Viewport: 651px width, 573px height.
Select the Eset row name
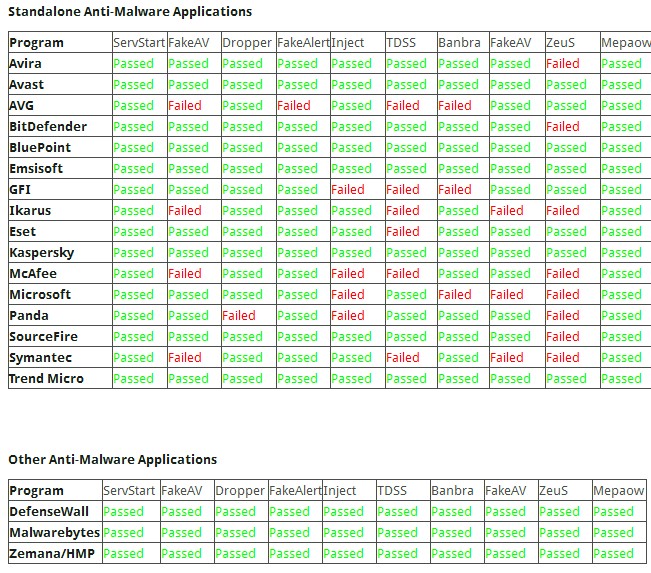click(x=22, y=231)
